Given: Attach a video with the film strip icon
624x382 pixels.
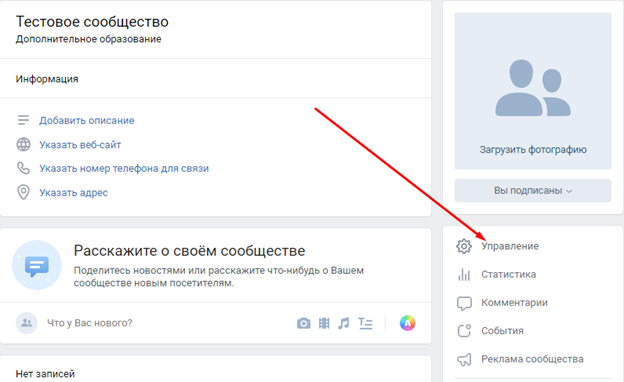Looking at the screenshot, I should pyautogui.click(x=324, y=323).
